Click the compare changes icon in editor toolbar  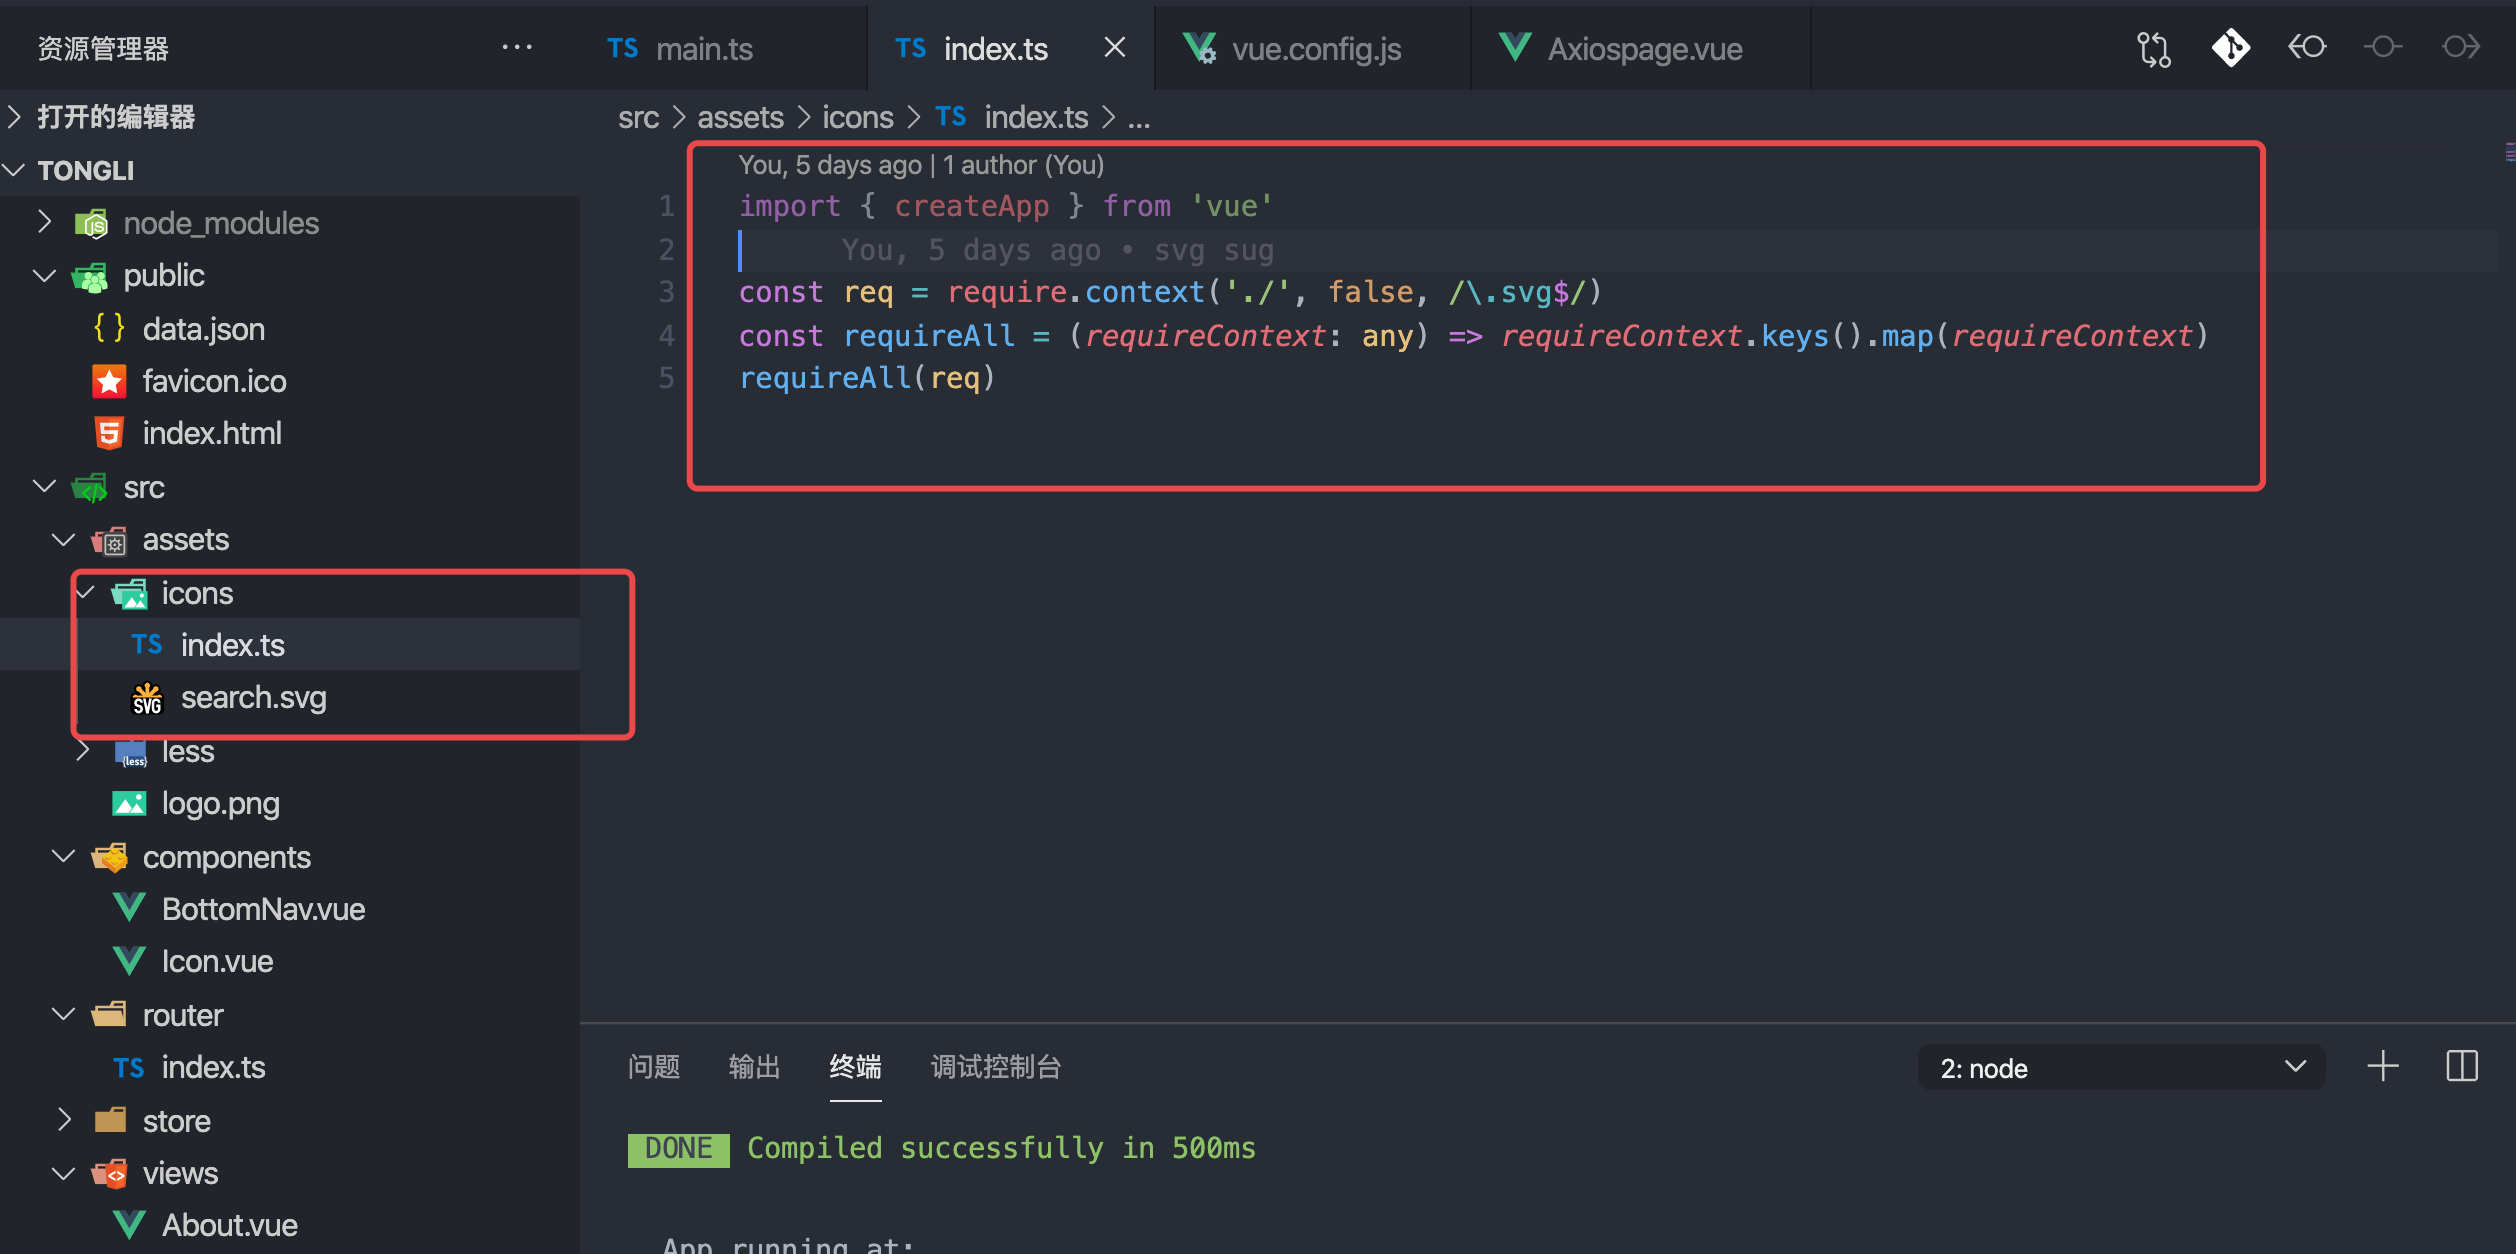click(2153, 48)
